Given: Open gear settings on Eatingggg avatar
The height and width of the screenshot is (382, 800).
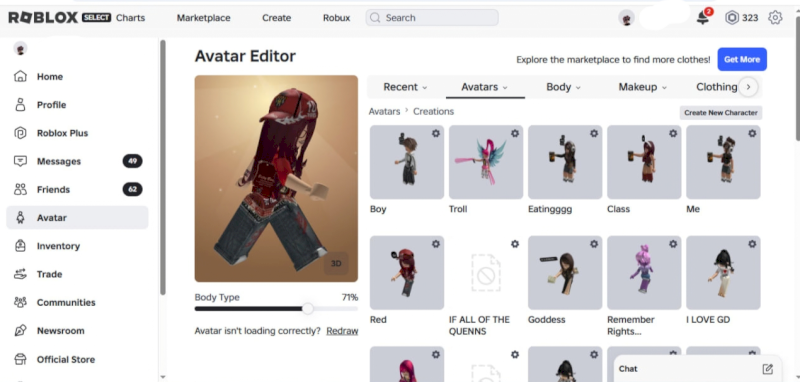Looking at the screenshot, I should point(594,133).
